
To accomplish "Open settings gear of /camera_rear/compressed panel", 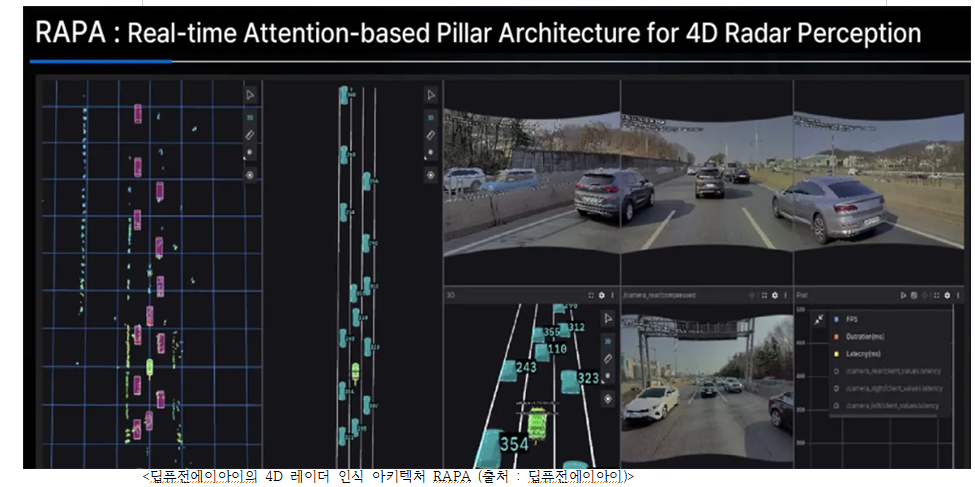I will (x=774, y=296).
